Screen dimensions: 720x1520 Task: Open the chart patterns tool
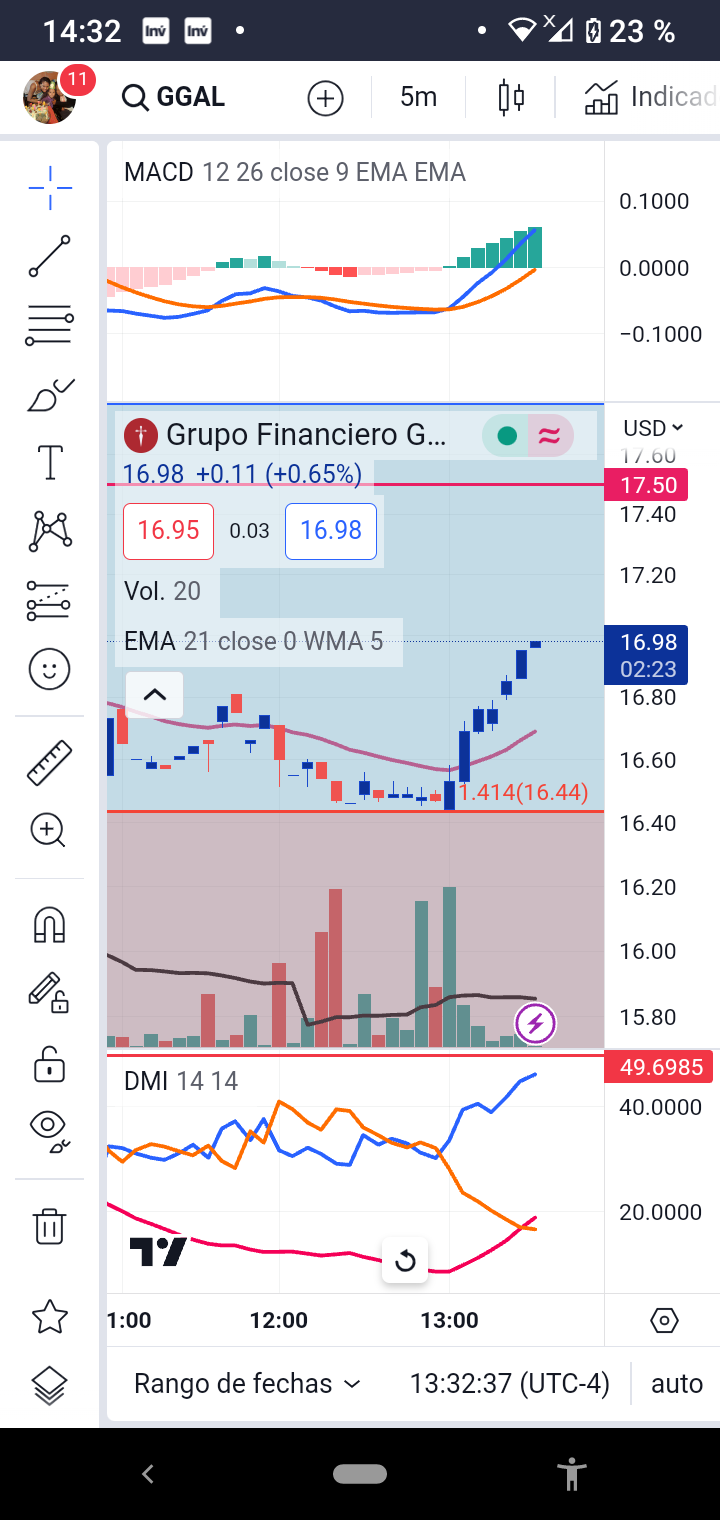[49, 531]
